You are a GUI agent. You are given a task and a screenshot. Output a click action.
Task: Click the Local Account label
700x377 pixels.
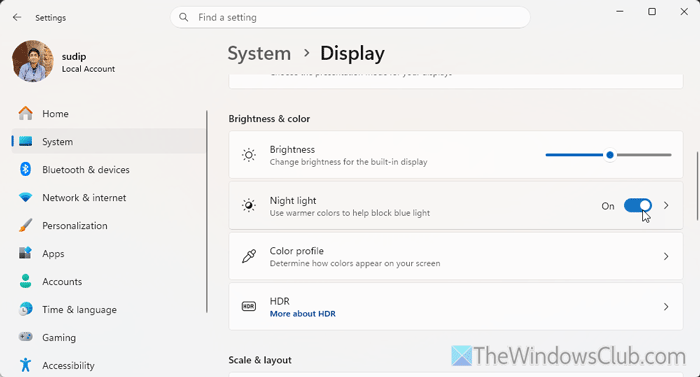coord(88,69)
